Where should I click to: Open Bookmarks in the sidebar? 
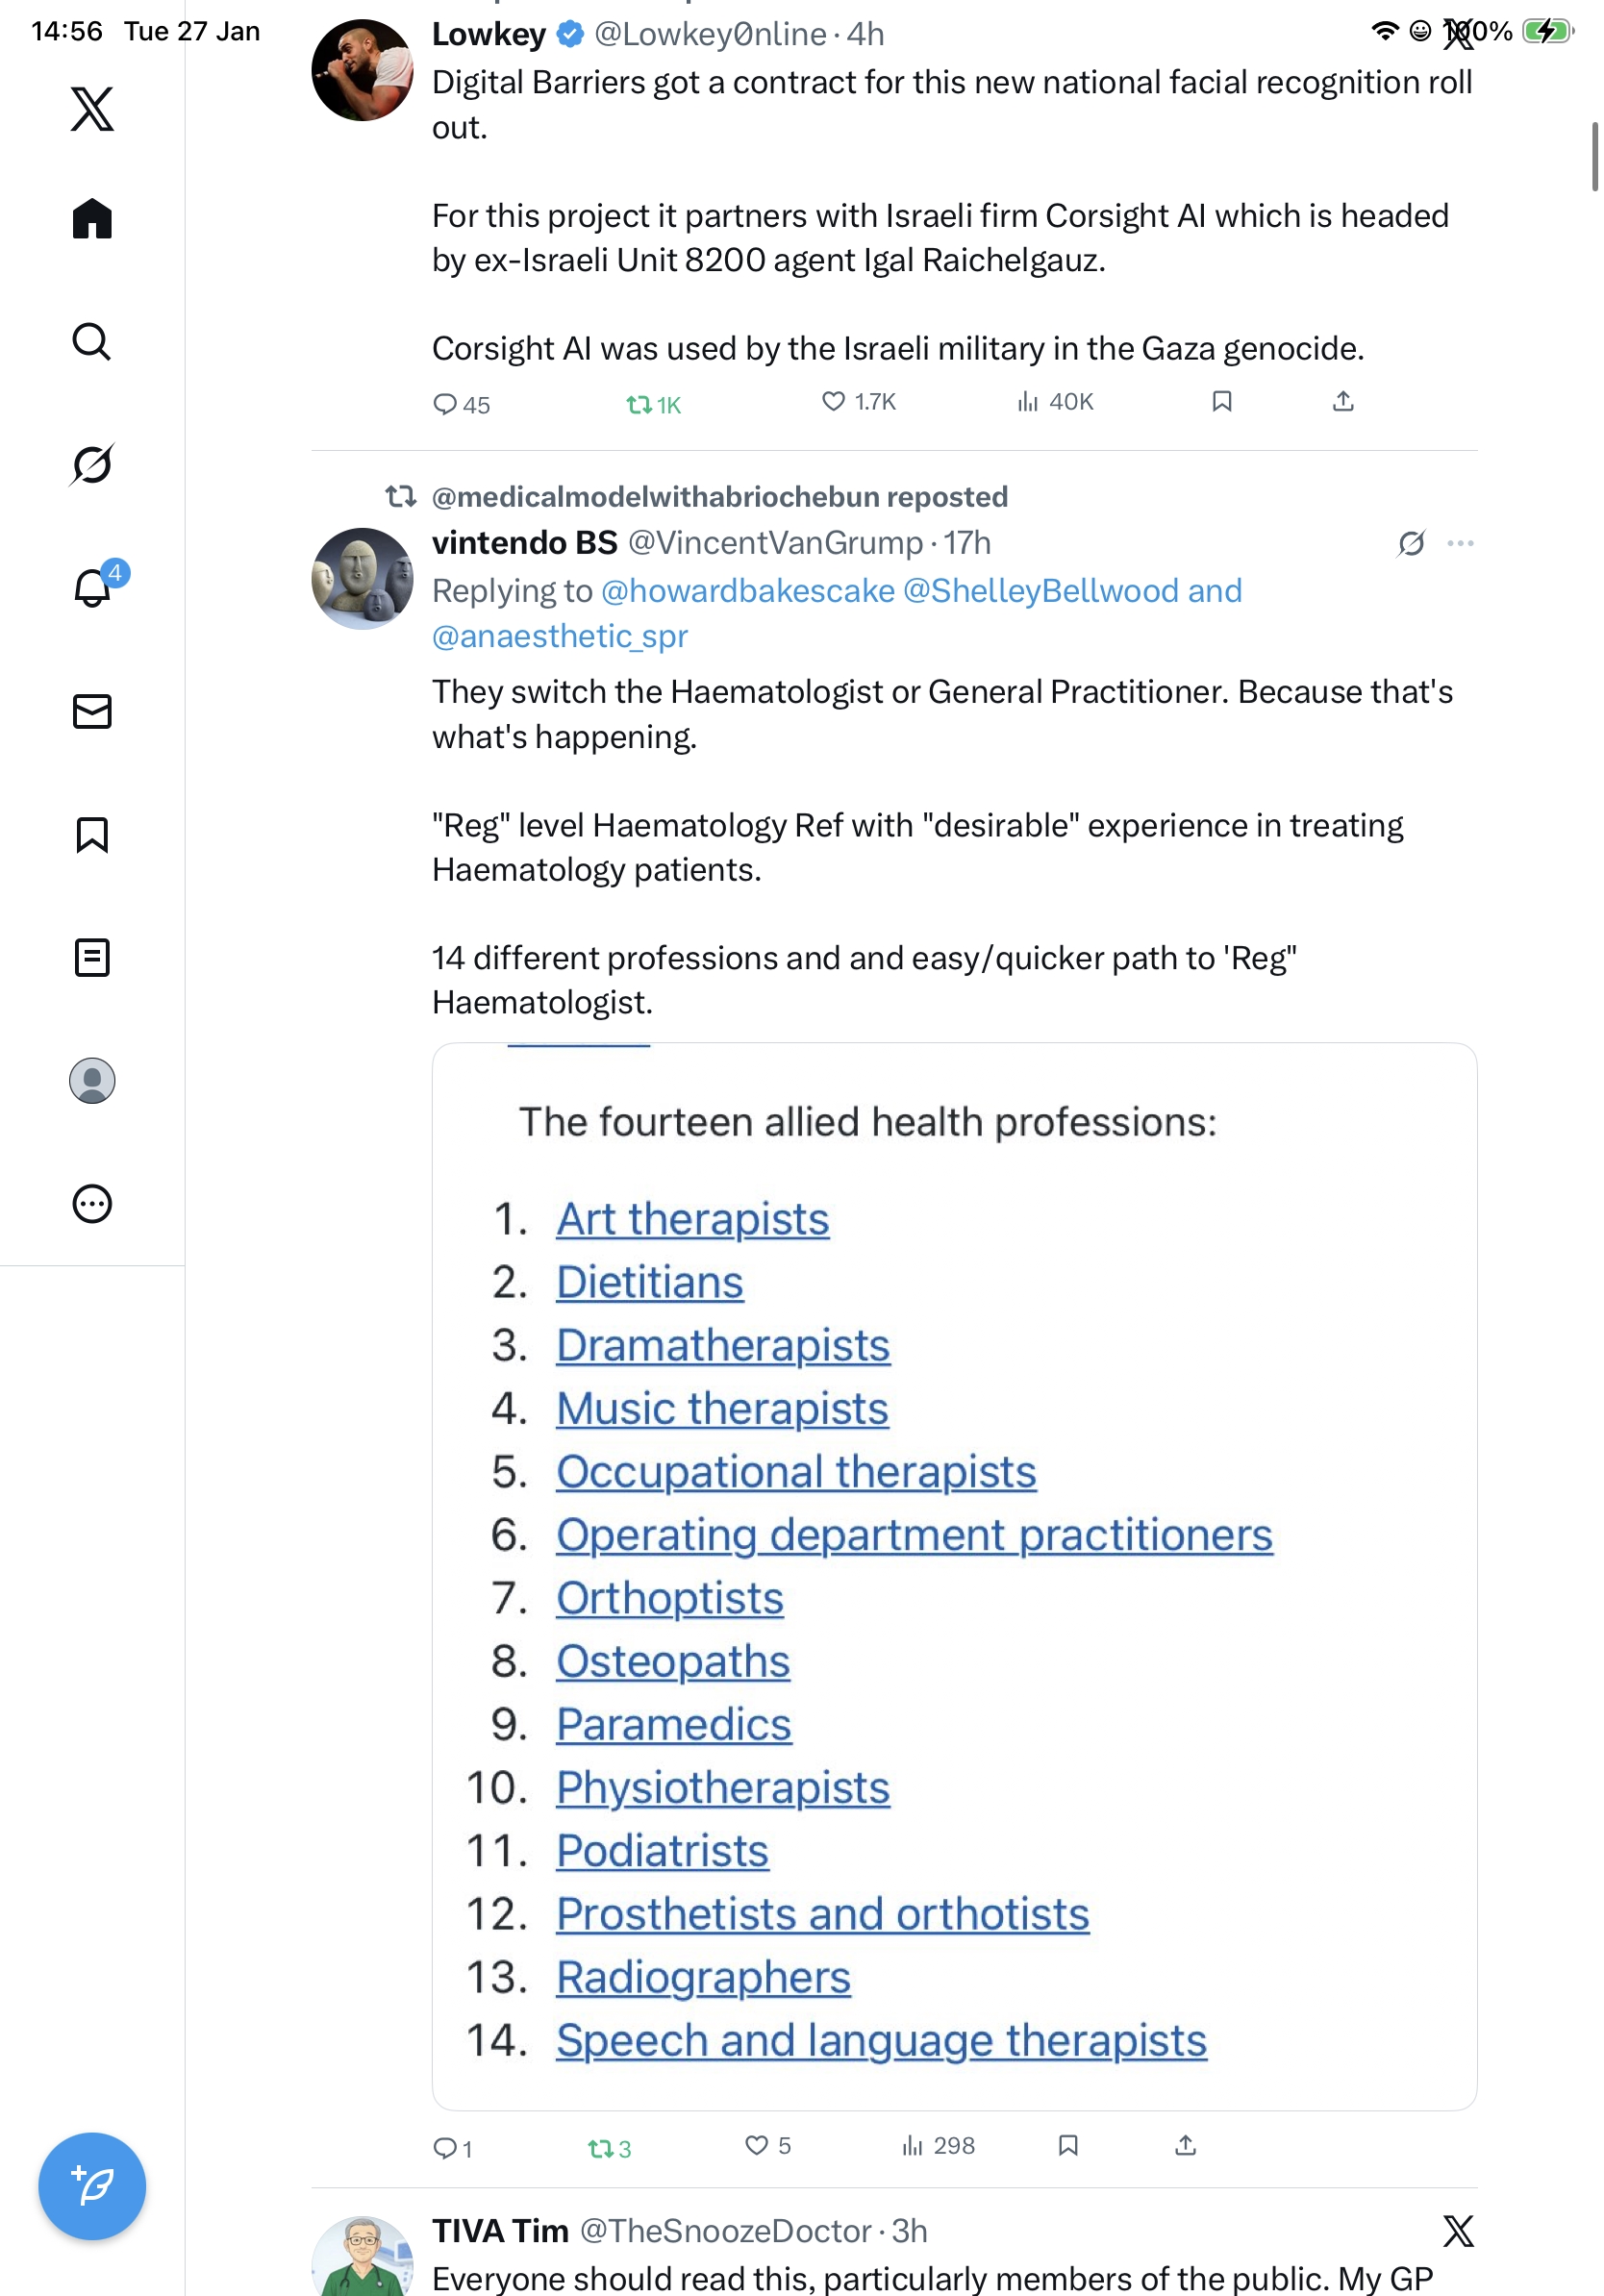[92, 834]
